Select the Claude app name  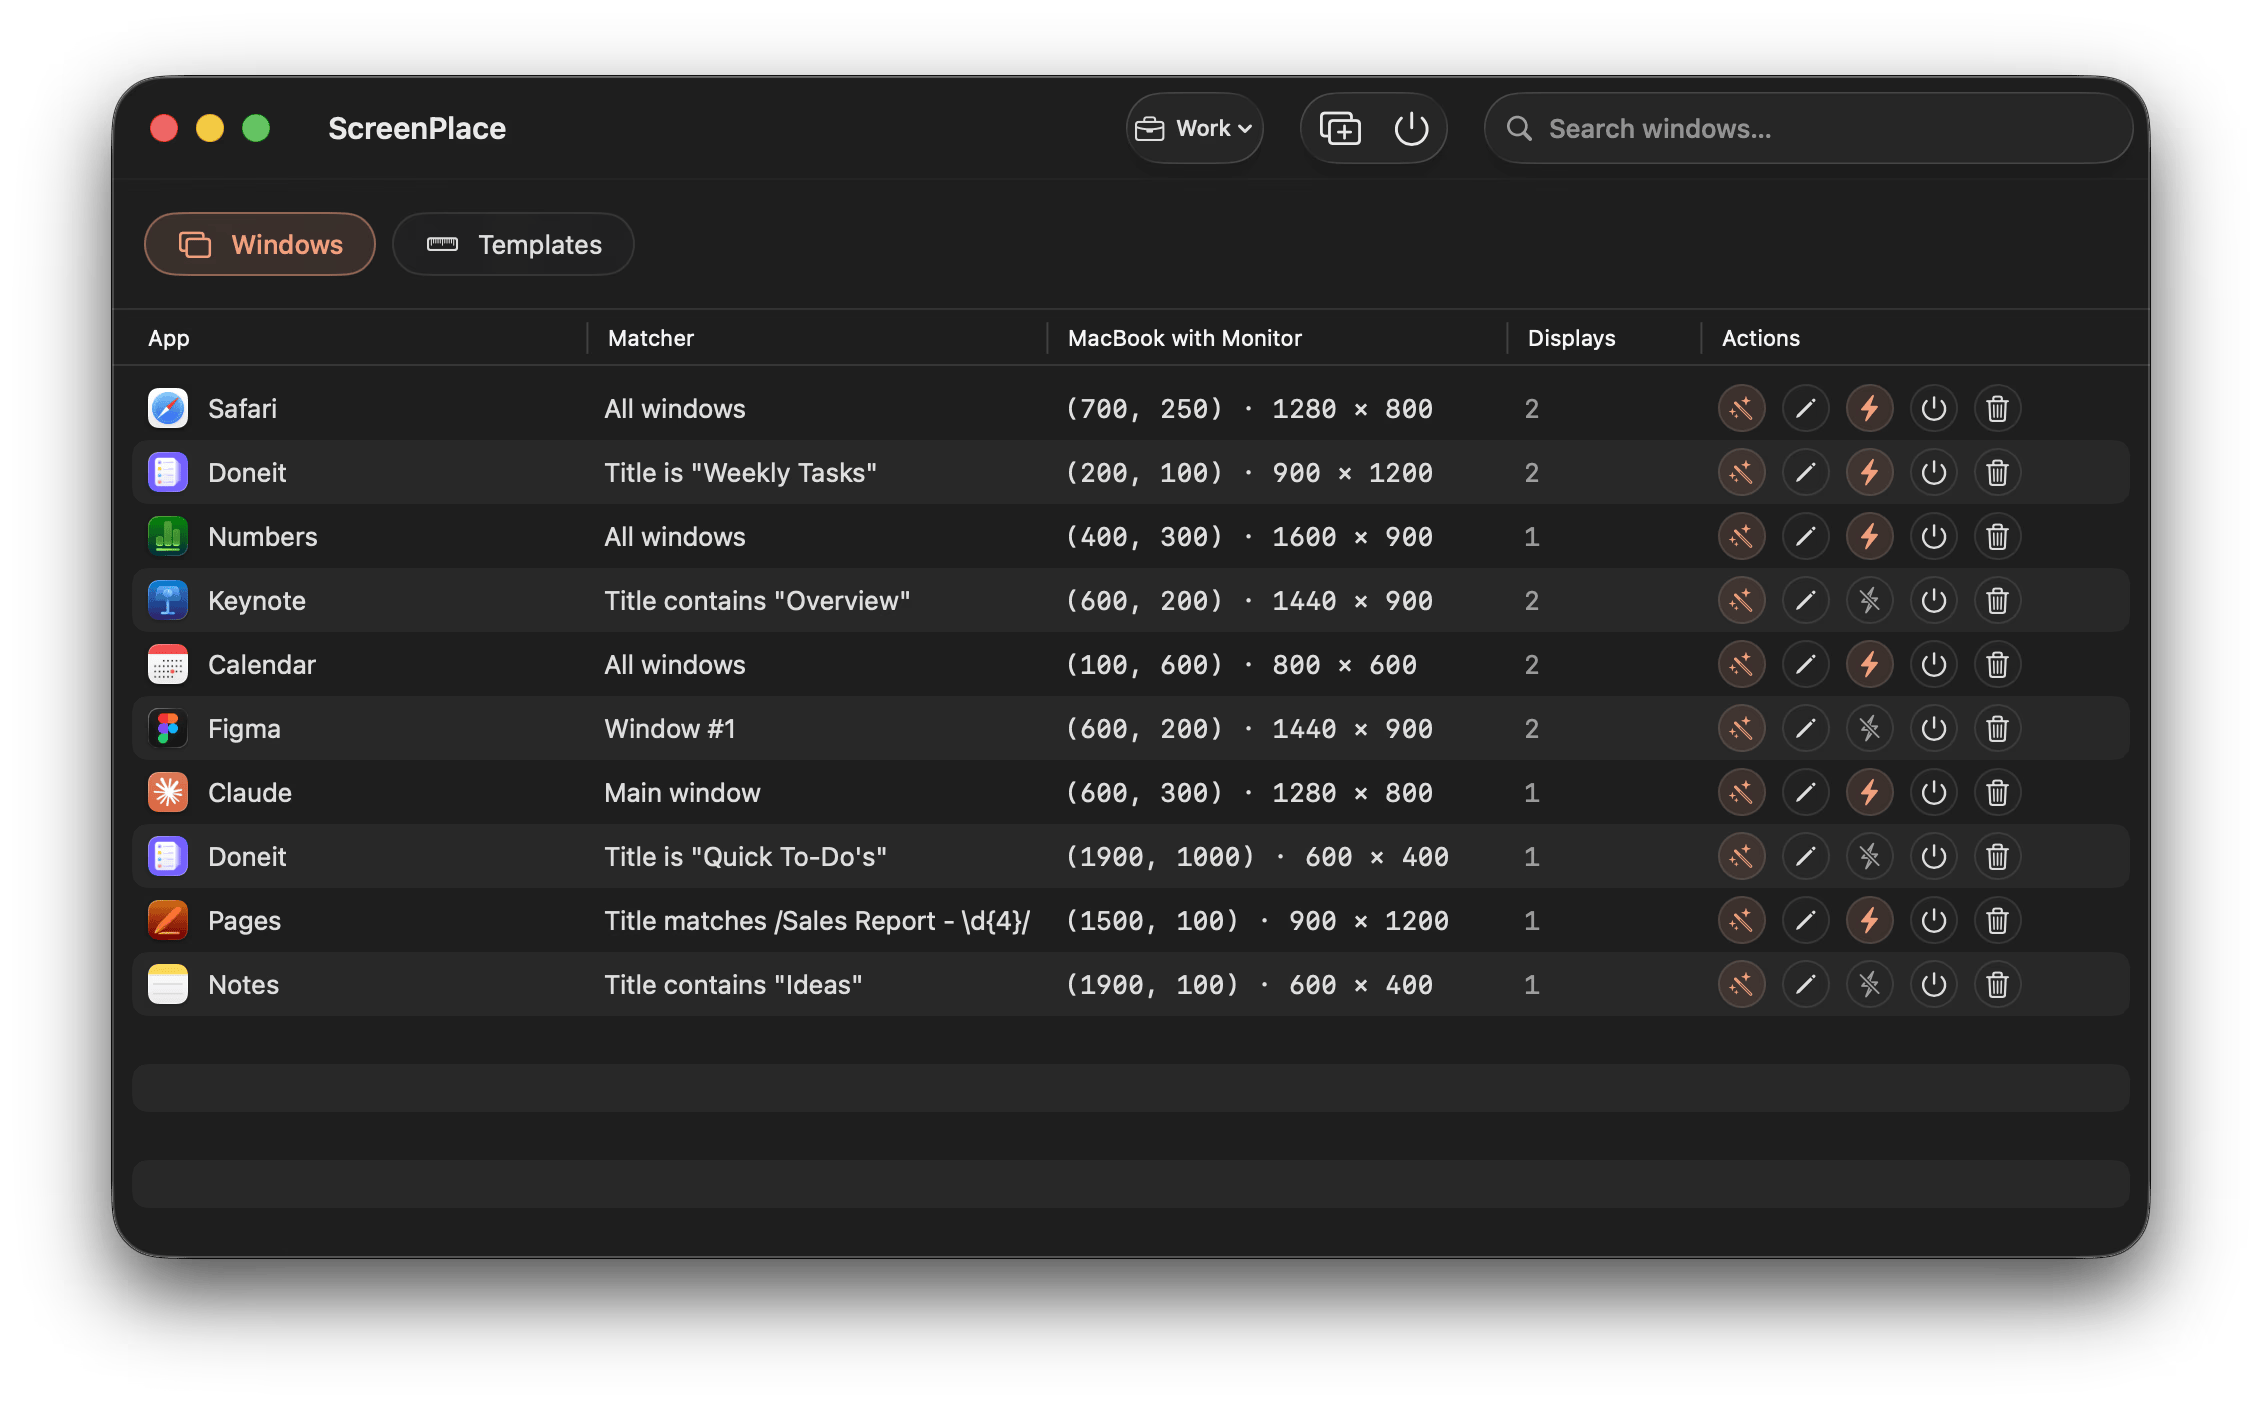click(x=250, y=793)
